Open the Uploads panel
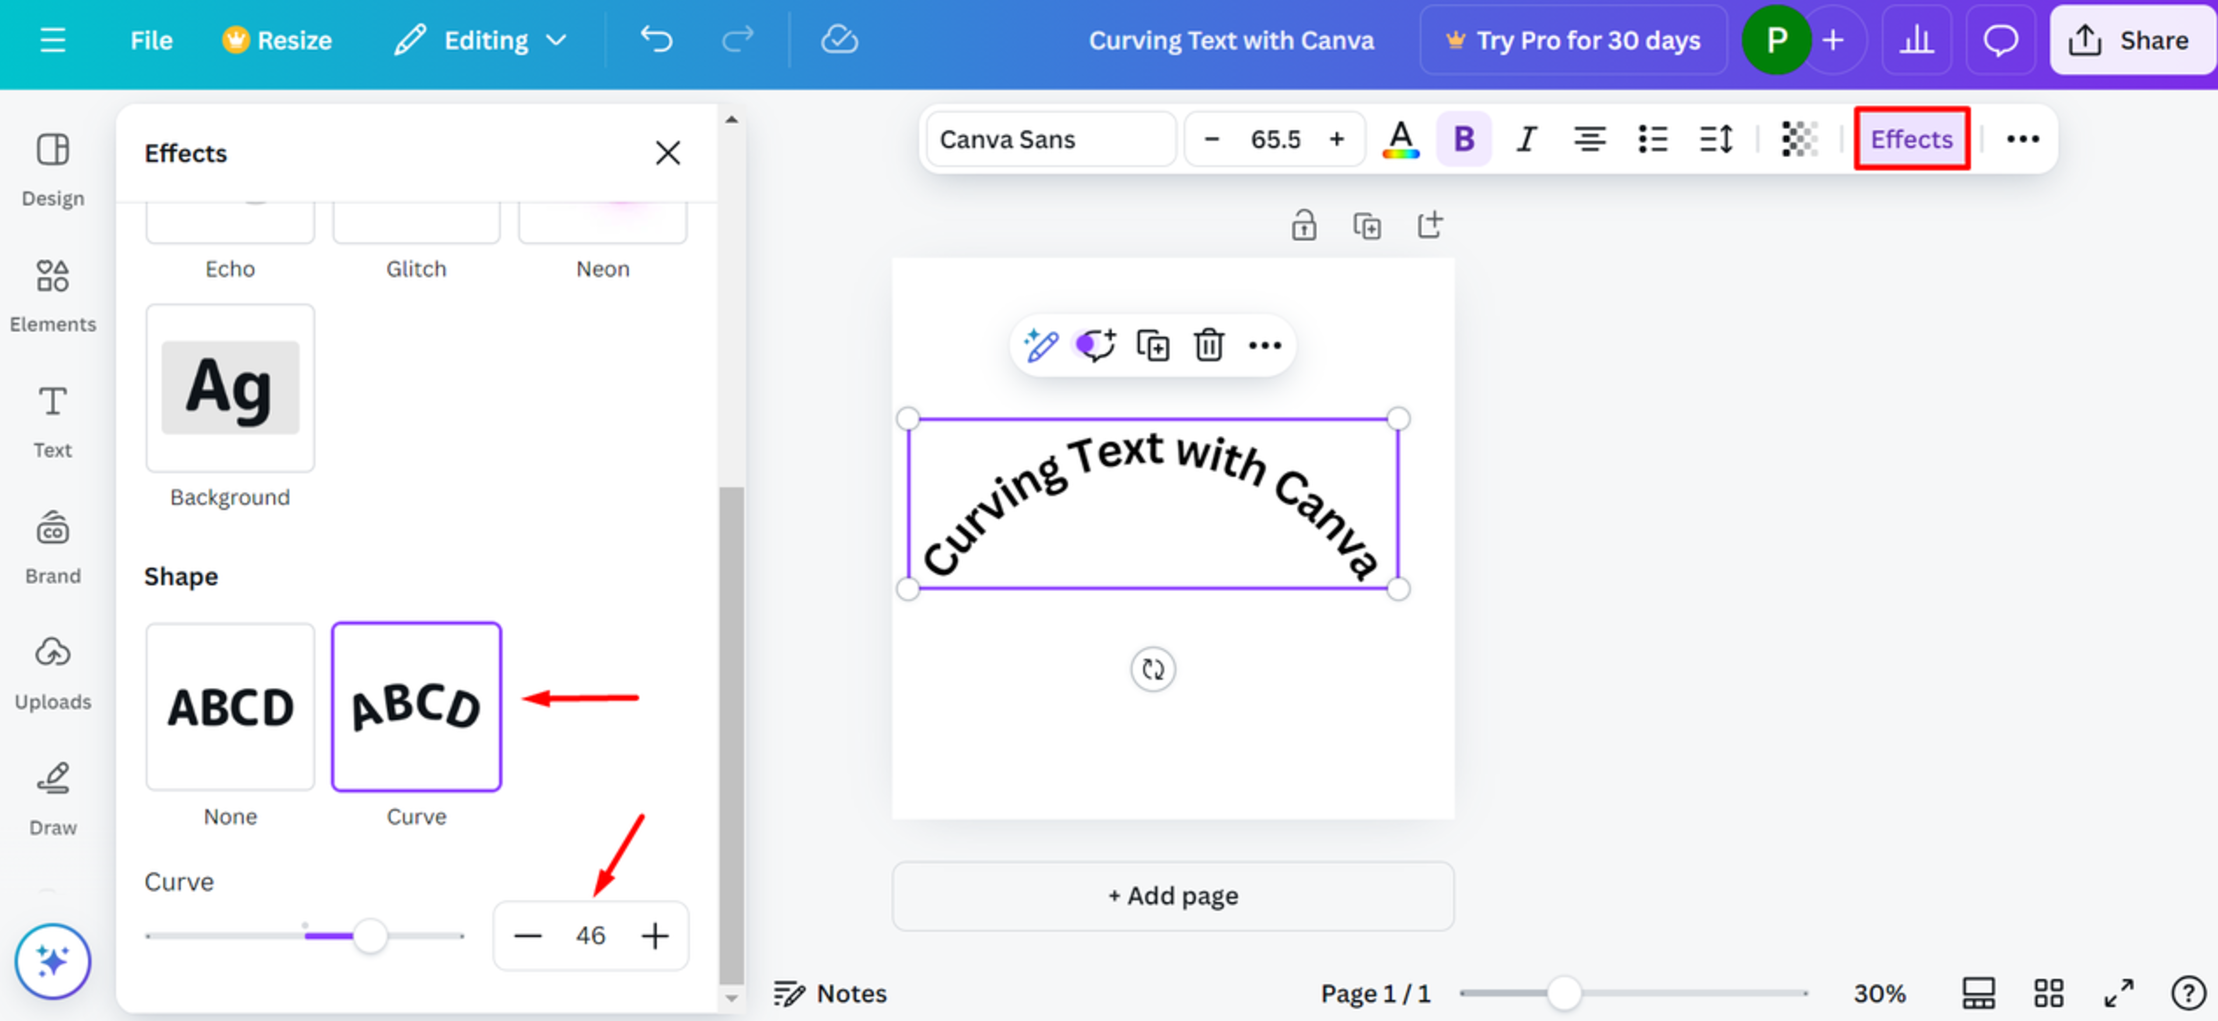 point(52,670)
